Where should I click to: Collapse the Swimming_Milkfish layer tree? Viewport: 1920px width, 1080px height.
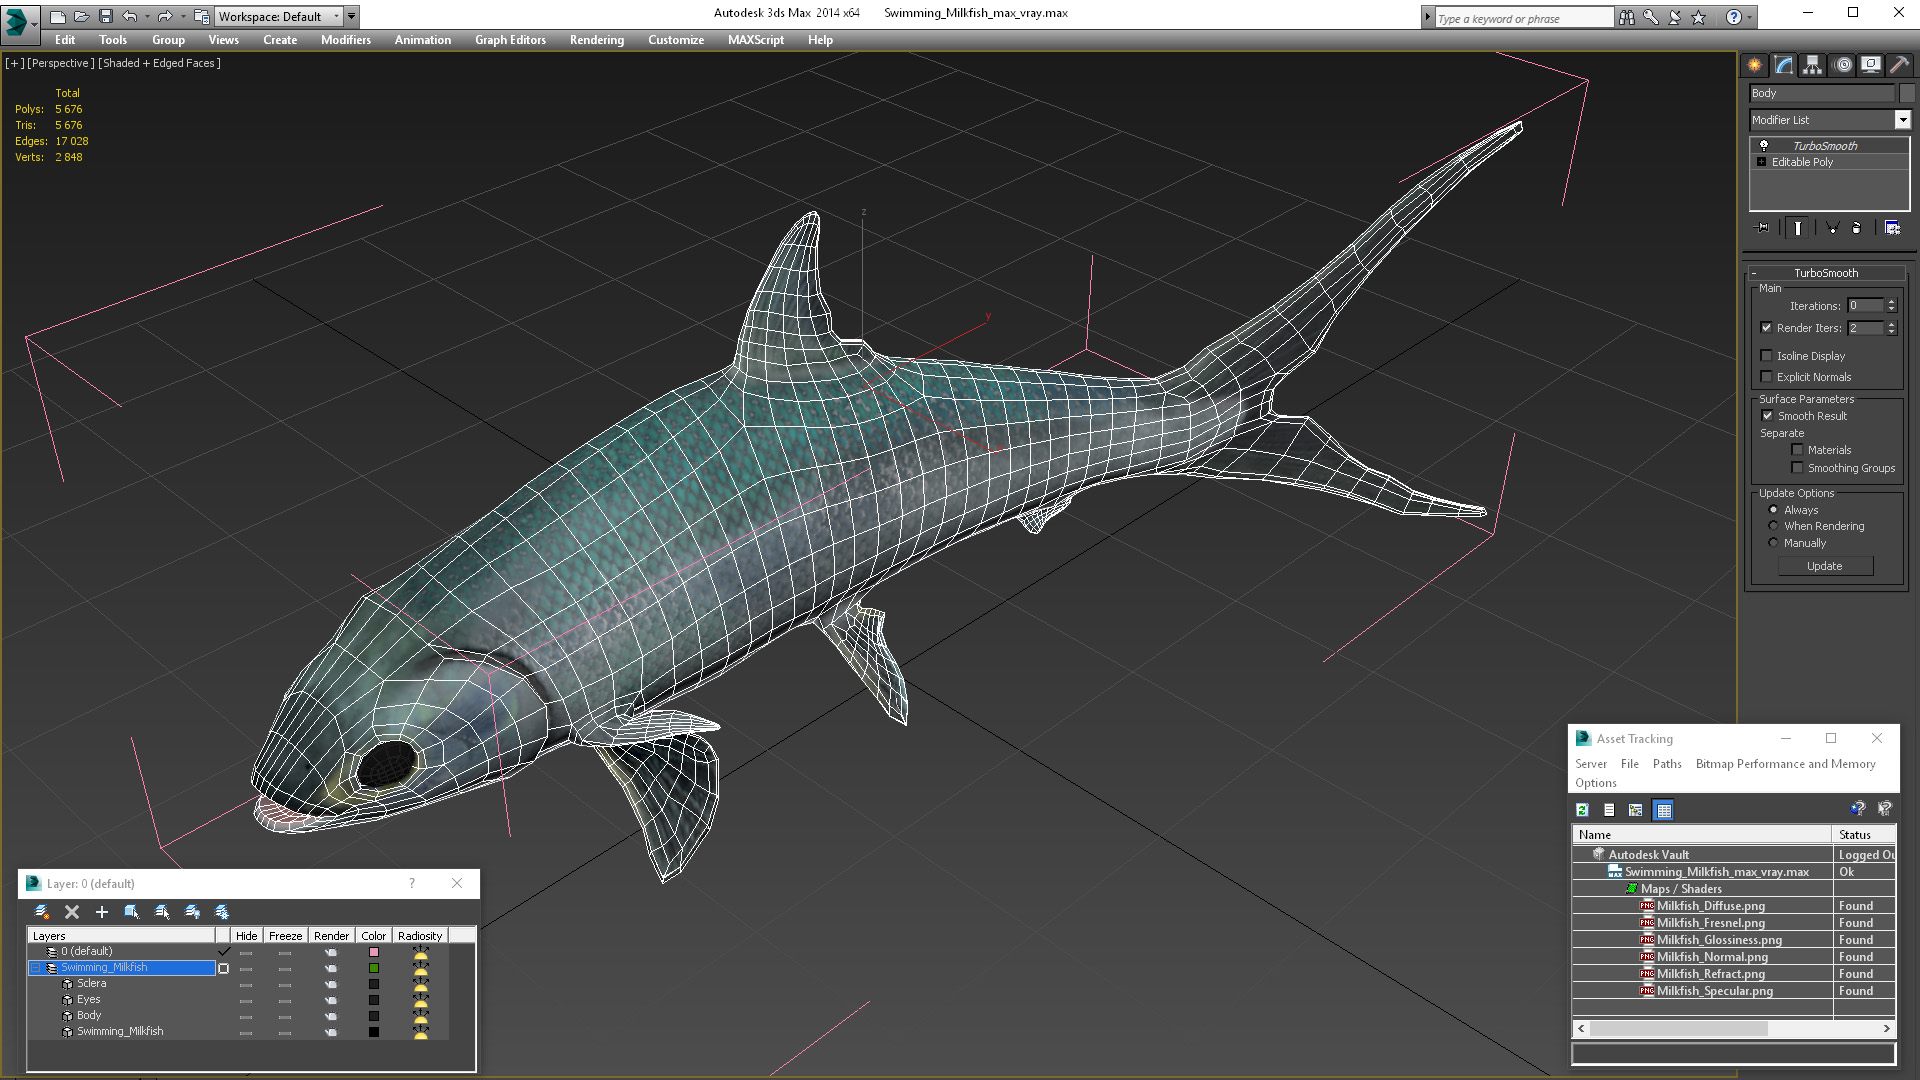click(x=36, y=968)
